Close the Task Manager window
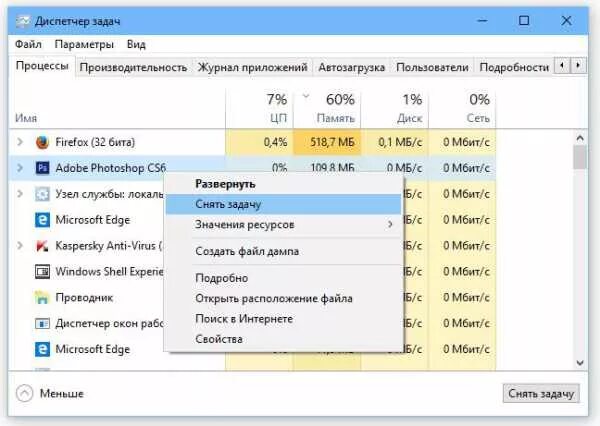Image resolution: width=600 pixels, height=426 pixels. [566, 21]
